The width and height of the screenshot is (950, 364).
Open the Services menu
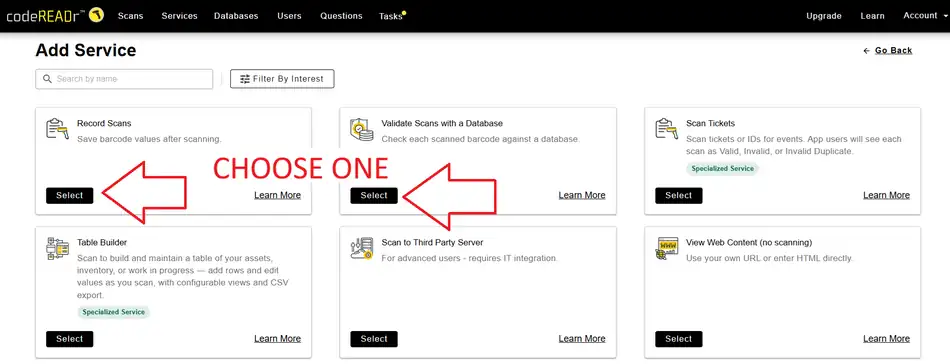coord(179,16)
